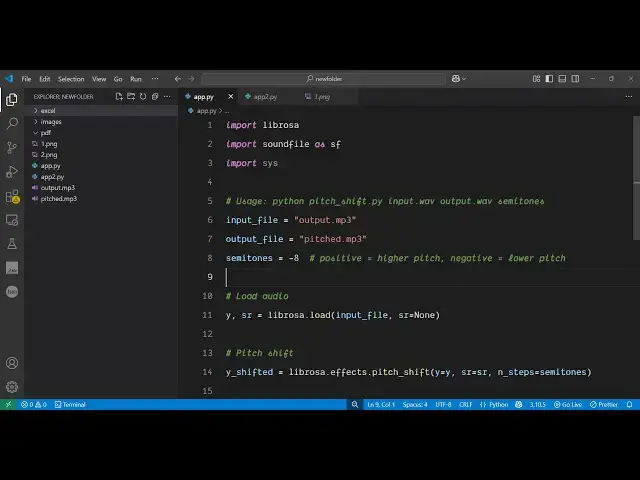Toggle the primary side bar

coord(549,79)
